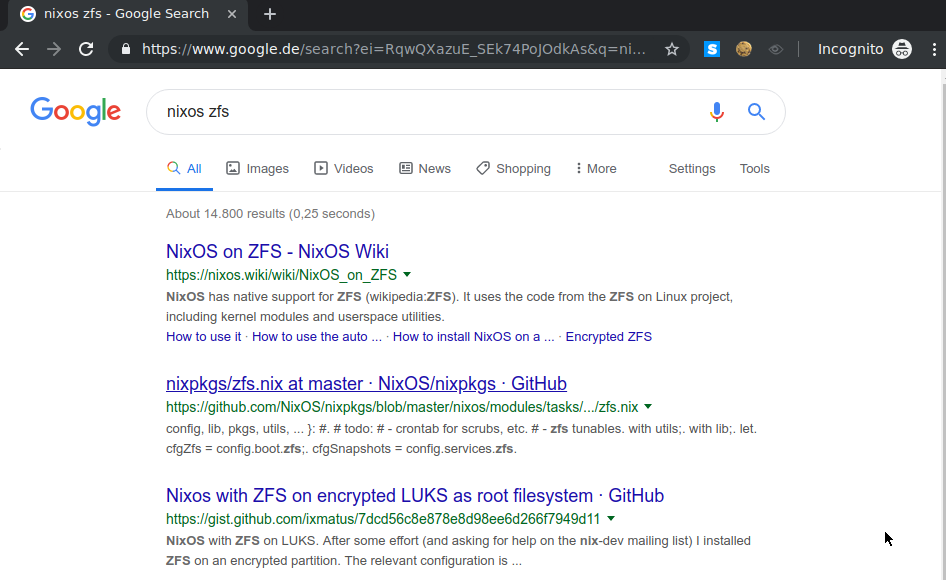
Task: Follow the 'How to install NixOS on a ...' sitelink
Action: [474, 337]
